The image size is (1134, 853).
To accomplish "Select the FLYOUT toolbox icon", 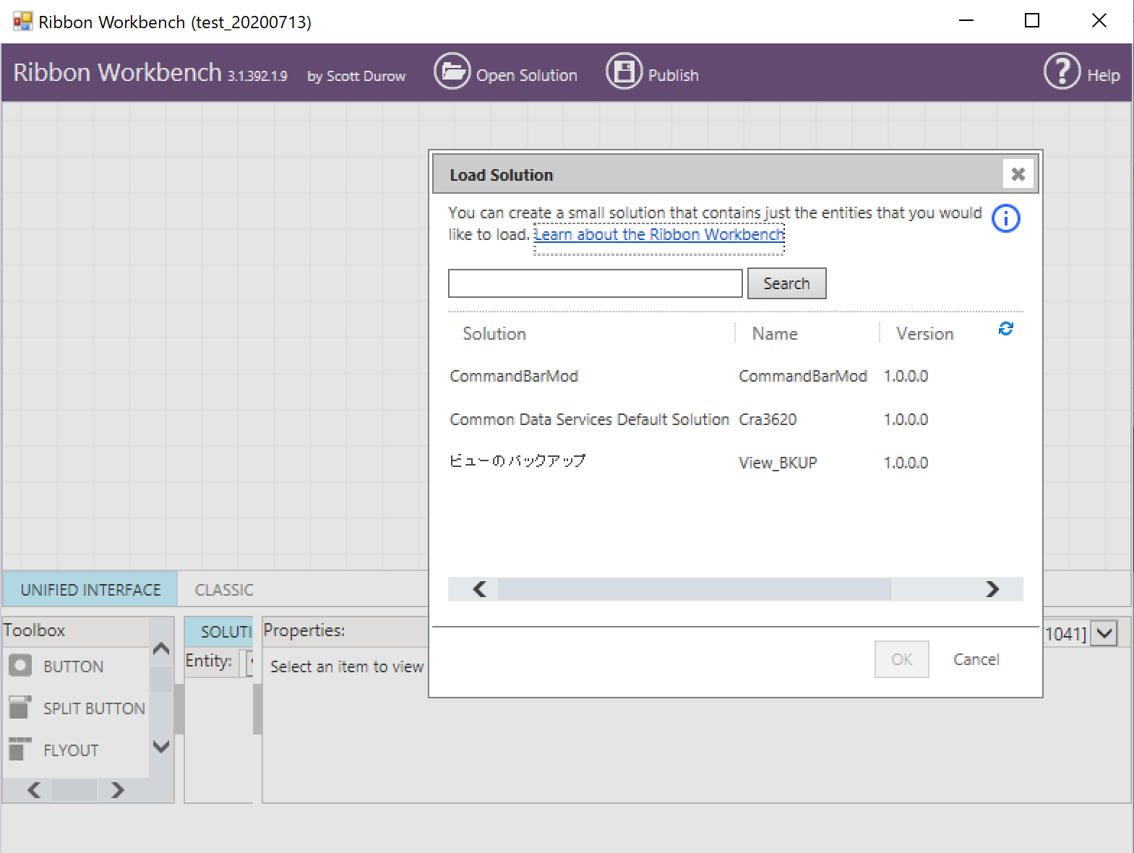I will [20, 750].
